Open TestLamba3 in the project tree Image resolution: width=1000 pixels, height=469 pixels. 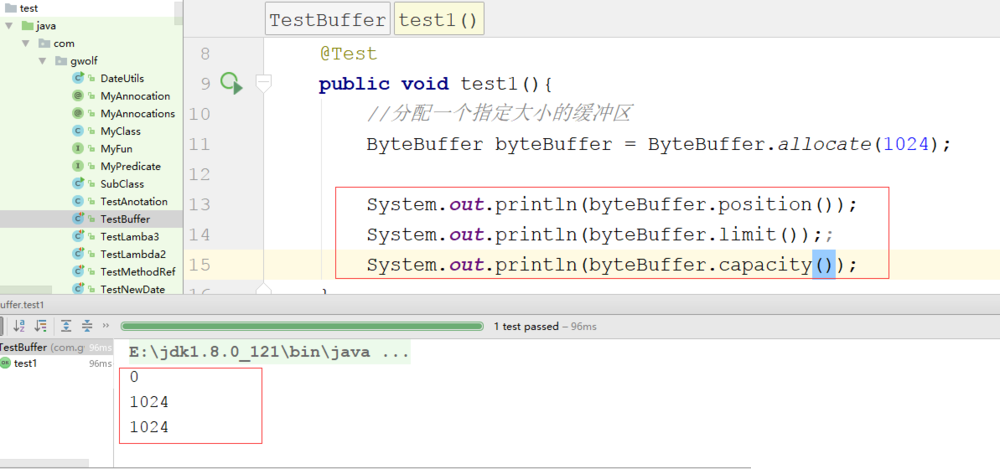coord(129,236)
